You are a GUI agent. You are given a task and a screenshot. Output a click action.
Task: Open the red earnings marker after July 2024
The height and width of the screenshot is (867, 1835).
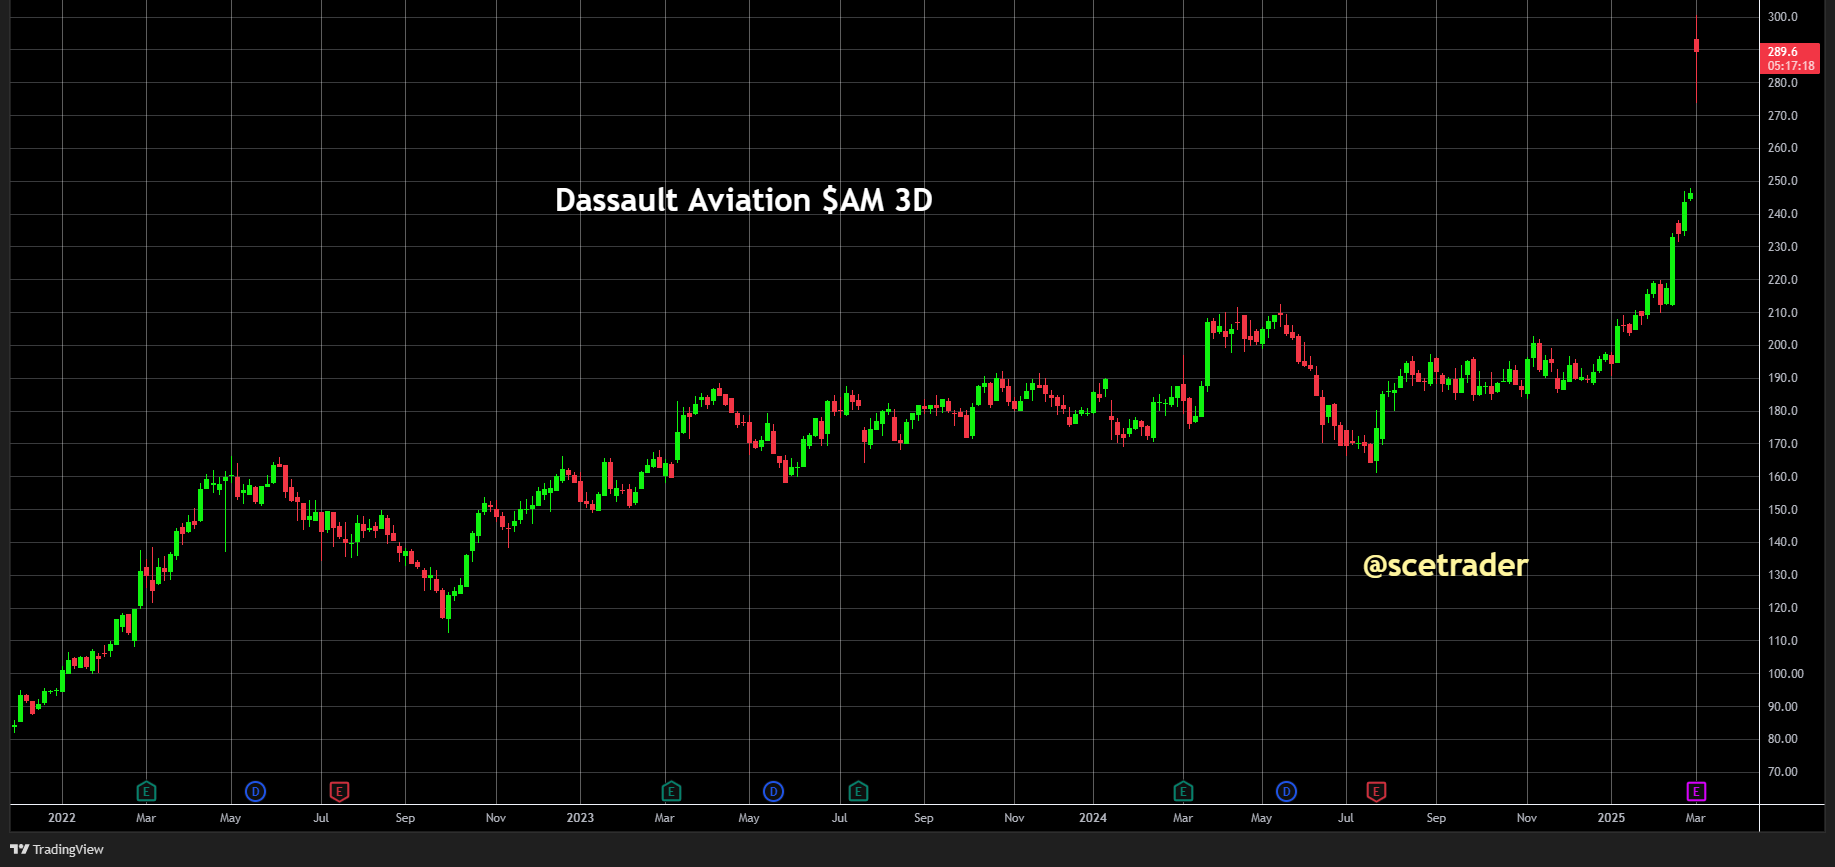[1376, 792]
